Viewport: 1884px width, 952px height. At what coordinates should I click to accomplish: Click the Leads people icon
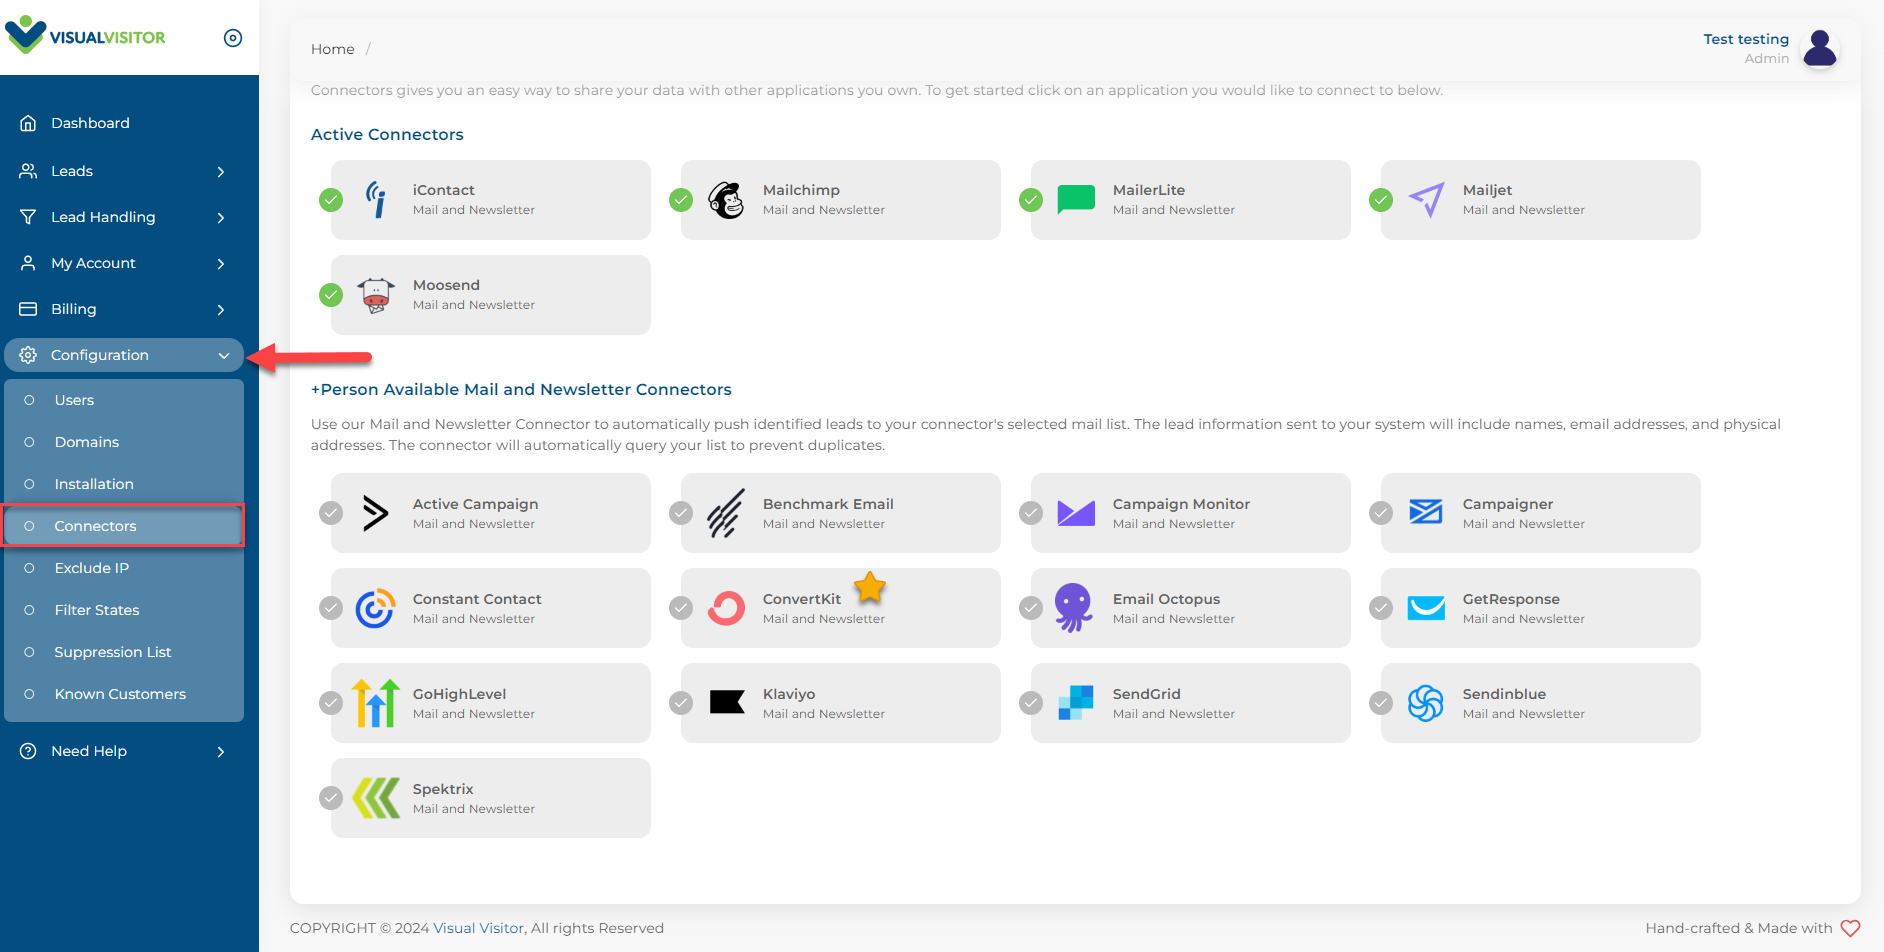pyautogui.click(x=28, y=171)
